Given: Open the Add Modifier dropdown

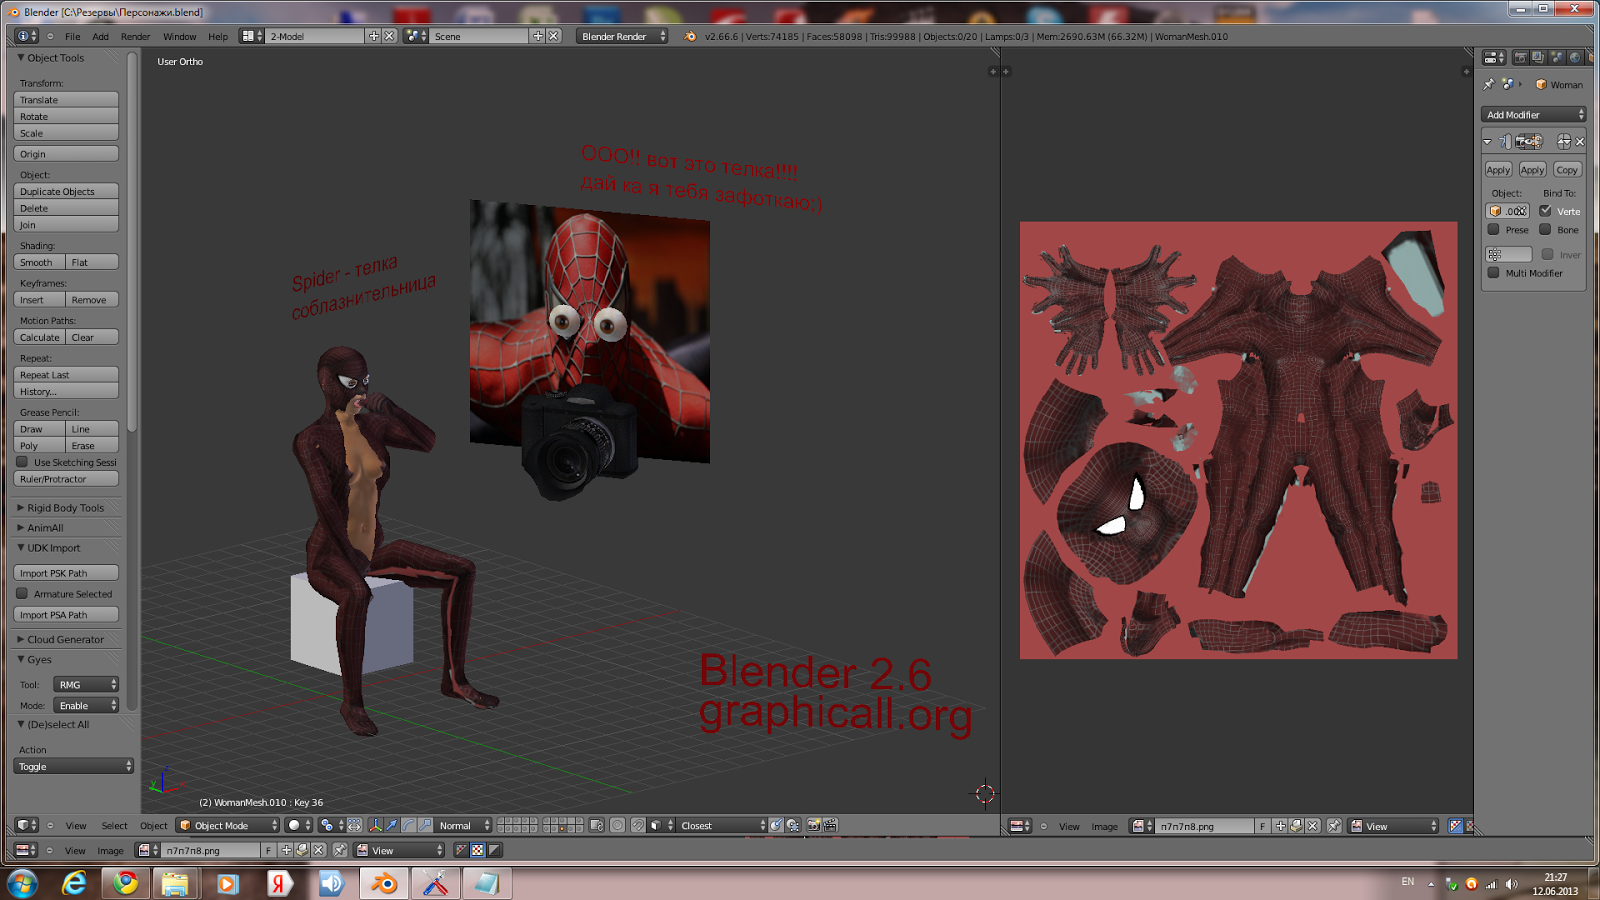Looking at the screenshot, I should coord(1534,115).
